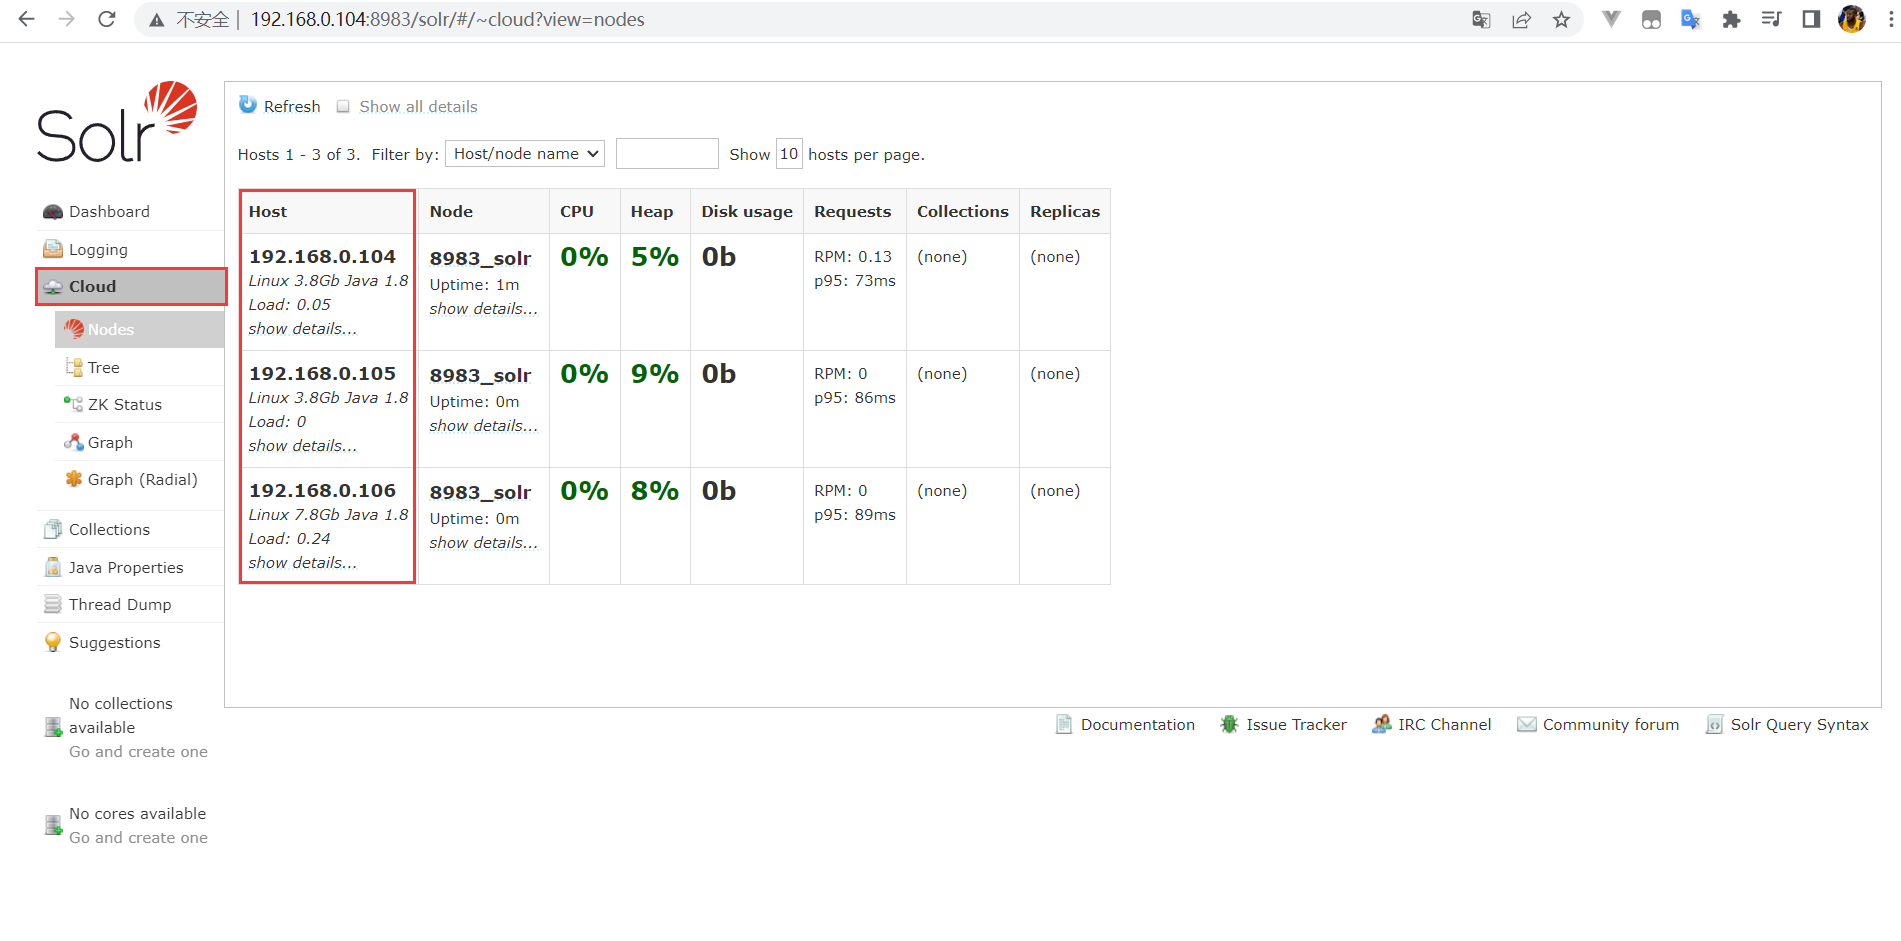The image size is (1901, 941).
Task: Click the Thread Dump icon
Action: coord(53,604)
